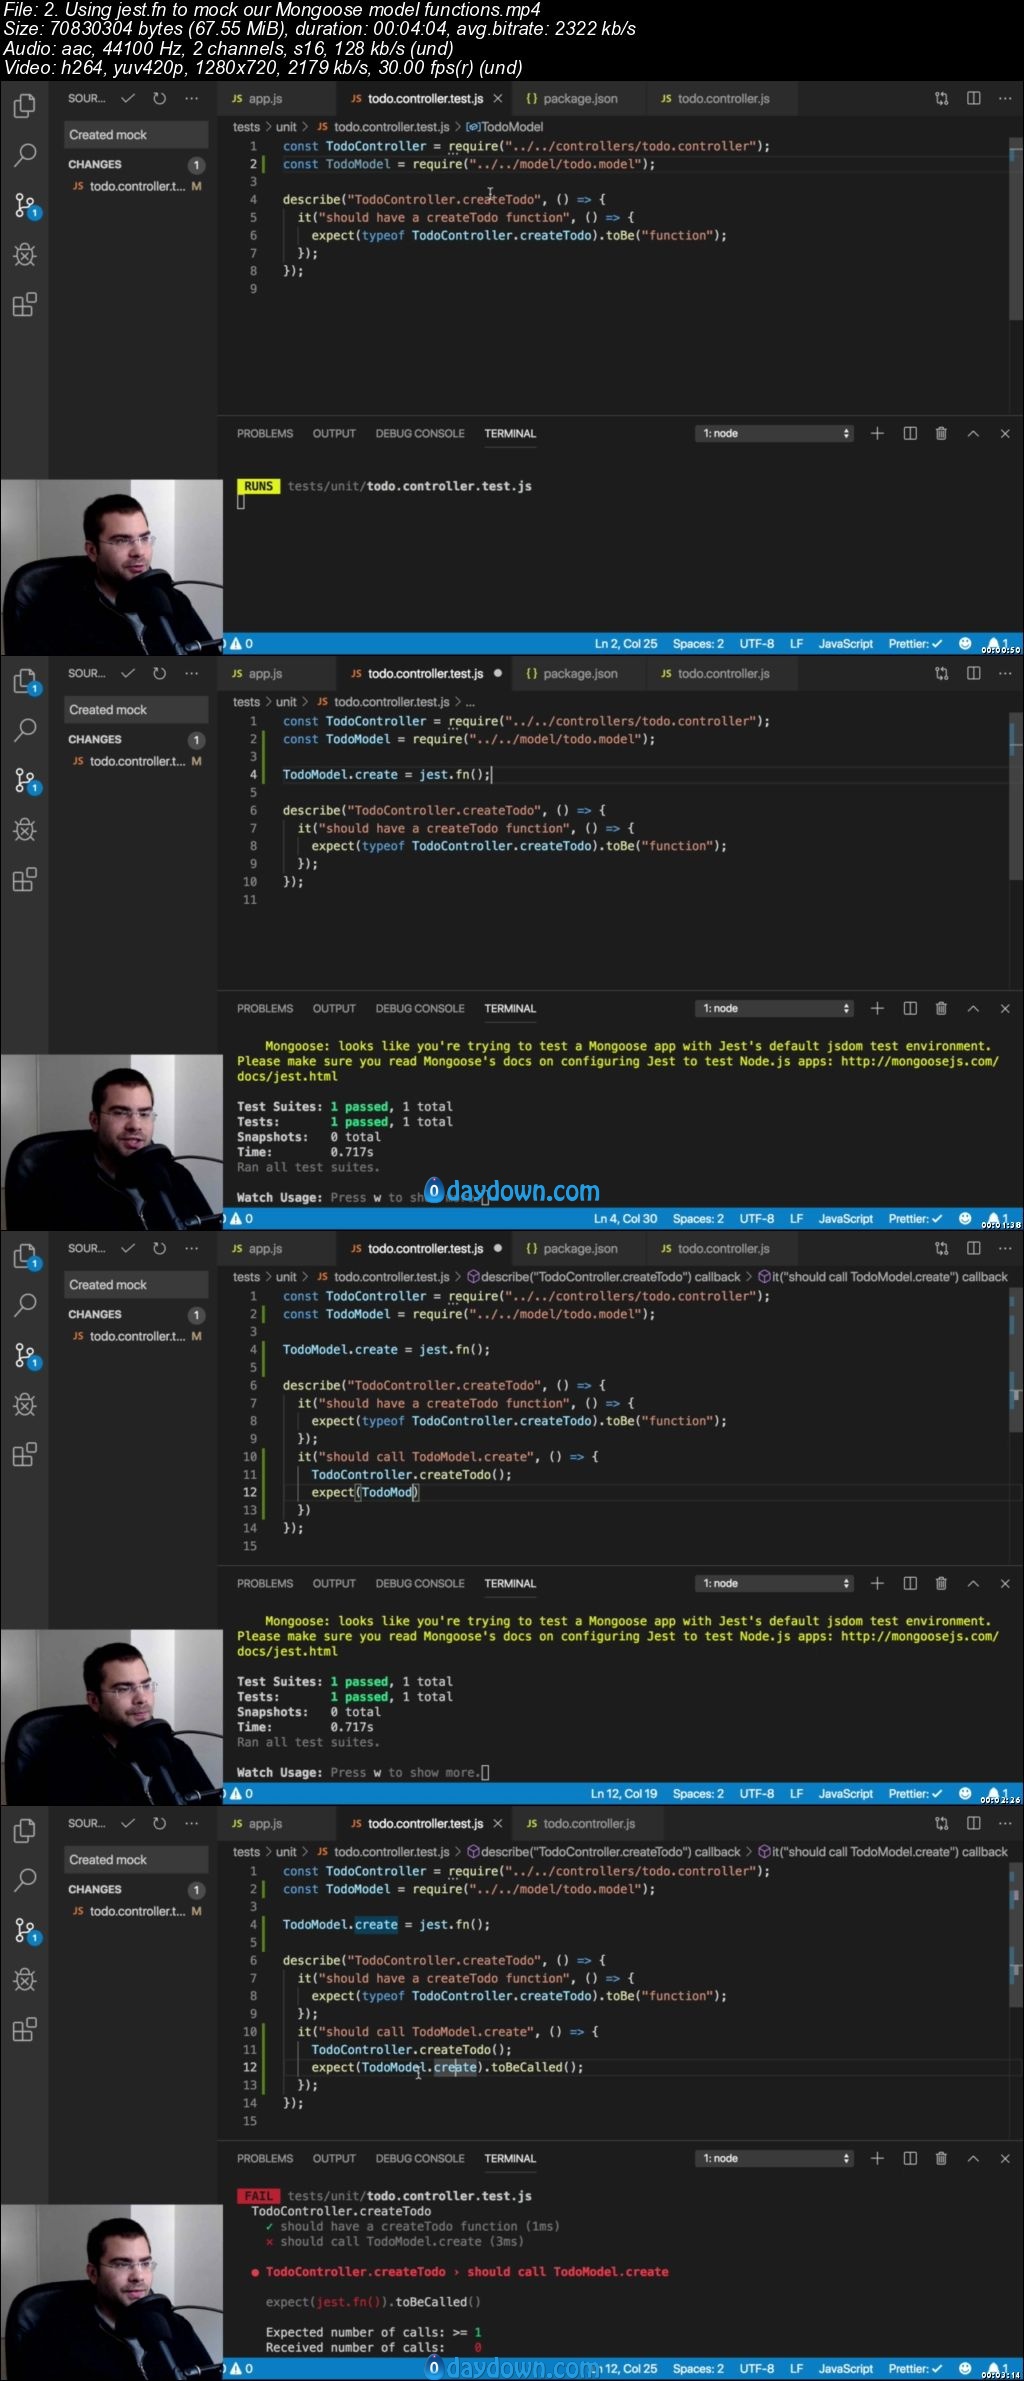Click JavaScript language mode in top frame
Image resolution: width=1024 pixels, height=2381 pixels.
[x=845, y=644]
